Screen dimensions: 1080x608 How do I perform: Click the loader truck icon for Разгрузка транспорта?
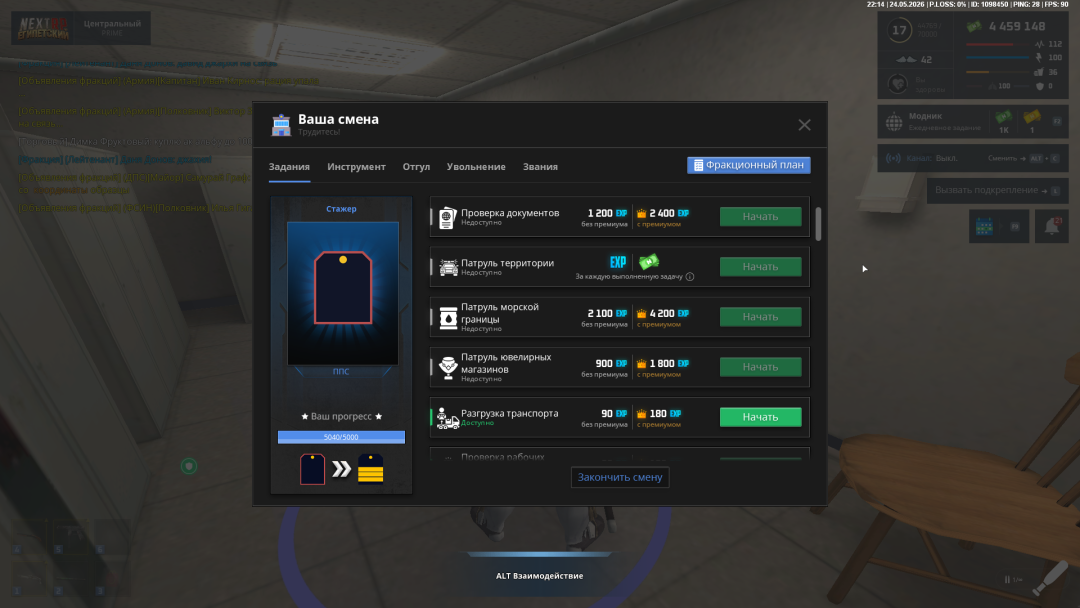(448, 418)
